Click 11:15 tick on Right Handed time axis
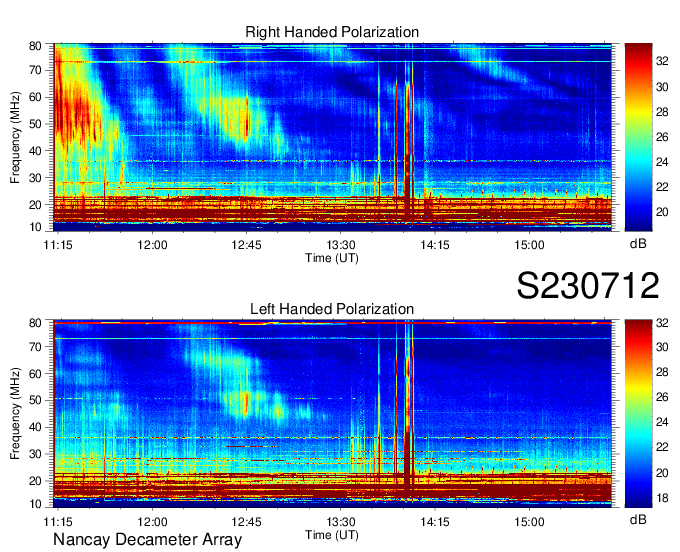Viewport: 680px width, 552px height. pyautogui.click(x=58, y=245)
